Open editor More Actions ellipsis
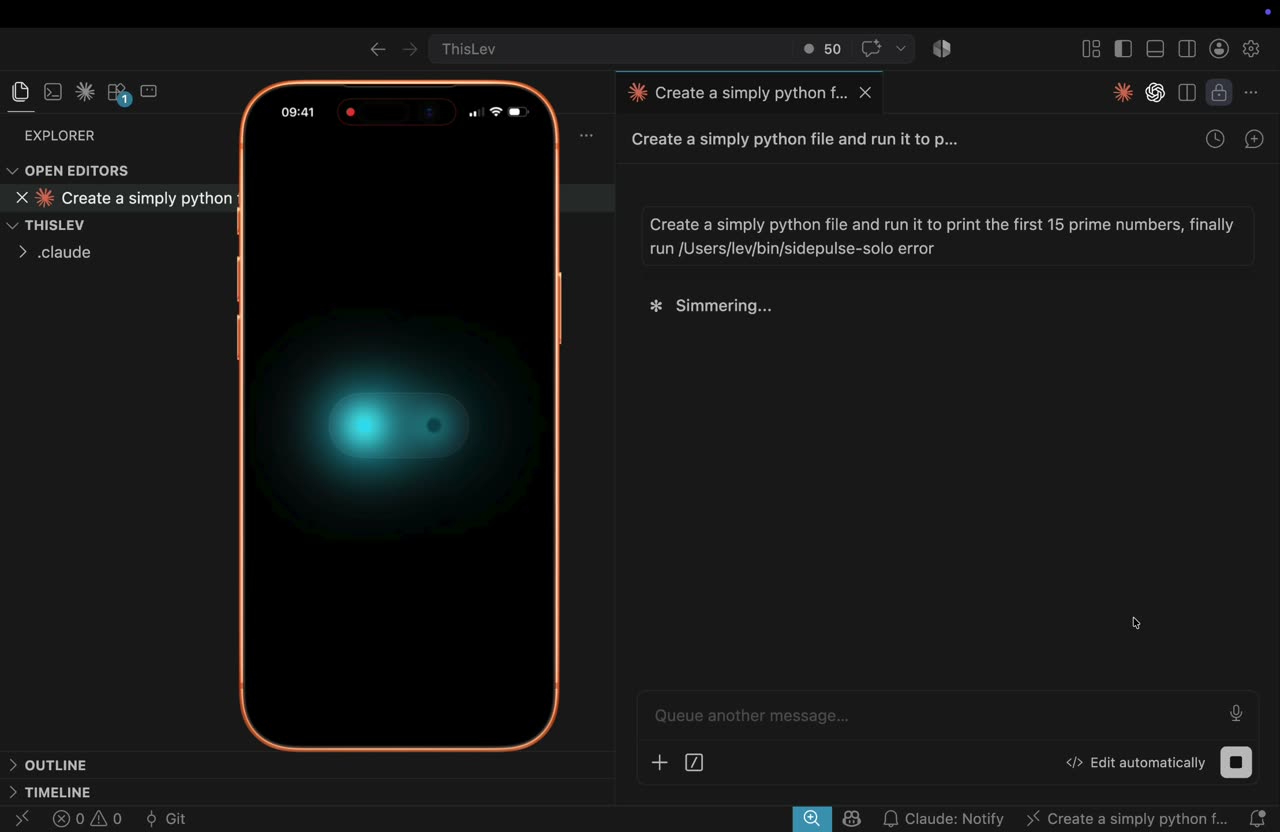 1251,93
